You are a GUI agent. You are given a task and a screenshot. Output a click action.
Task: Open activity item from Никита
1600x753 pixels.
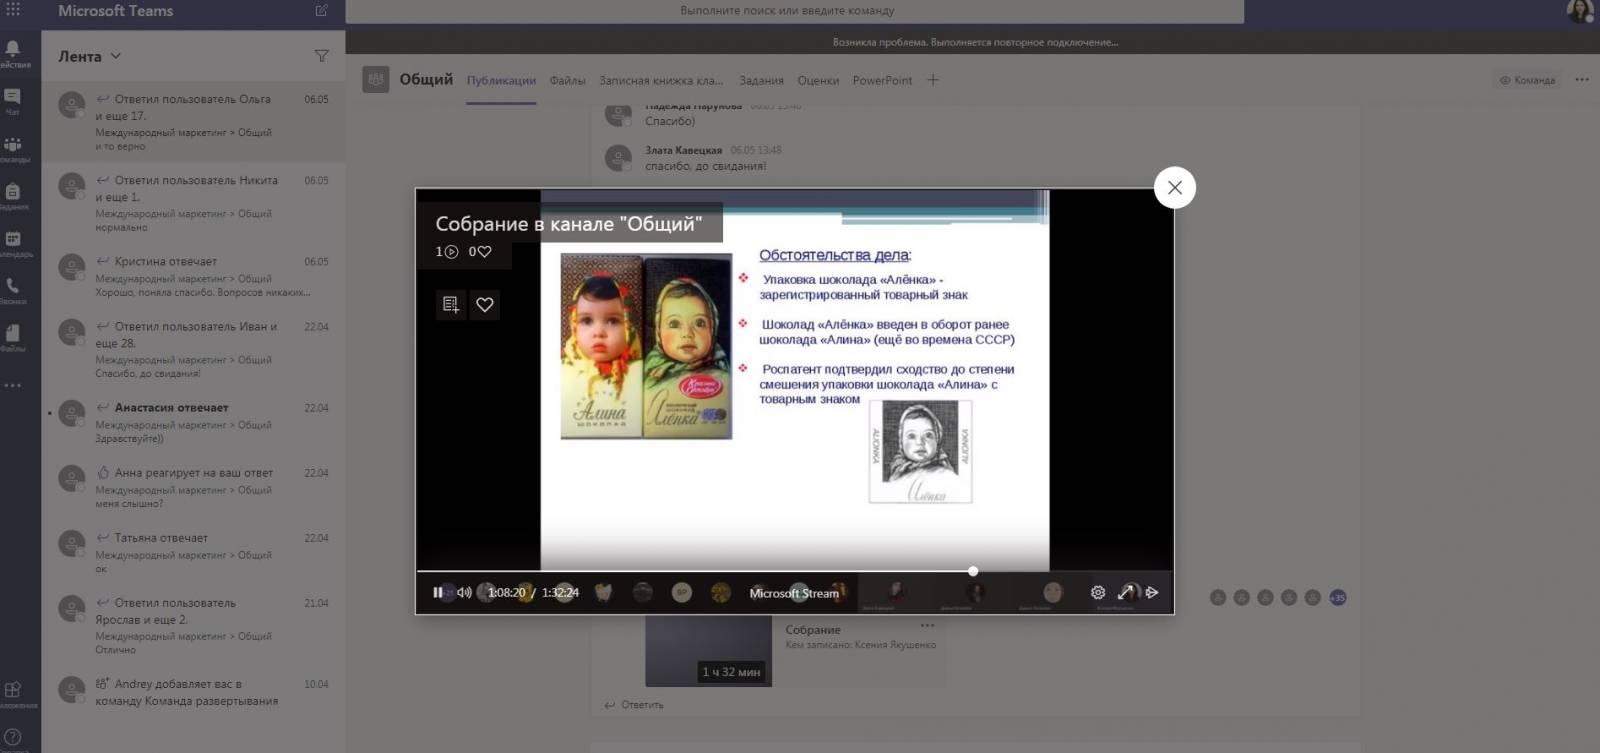tap(193, 203)
